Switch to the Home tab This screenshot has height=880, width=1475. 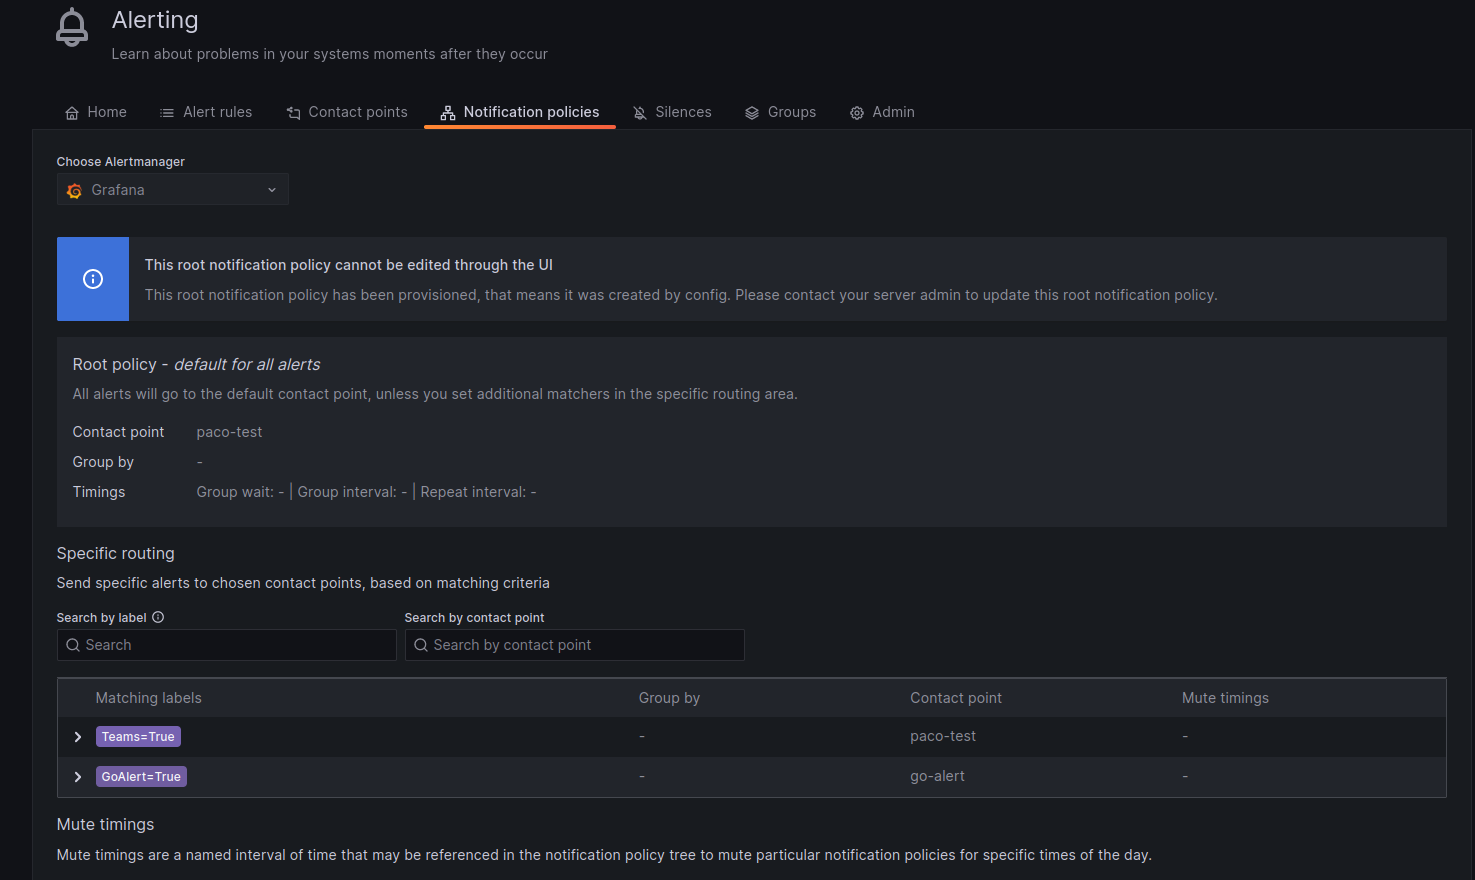(96, 112)
